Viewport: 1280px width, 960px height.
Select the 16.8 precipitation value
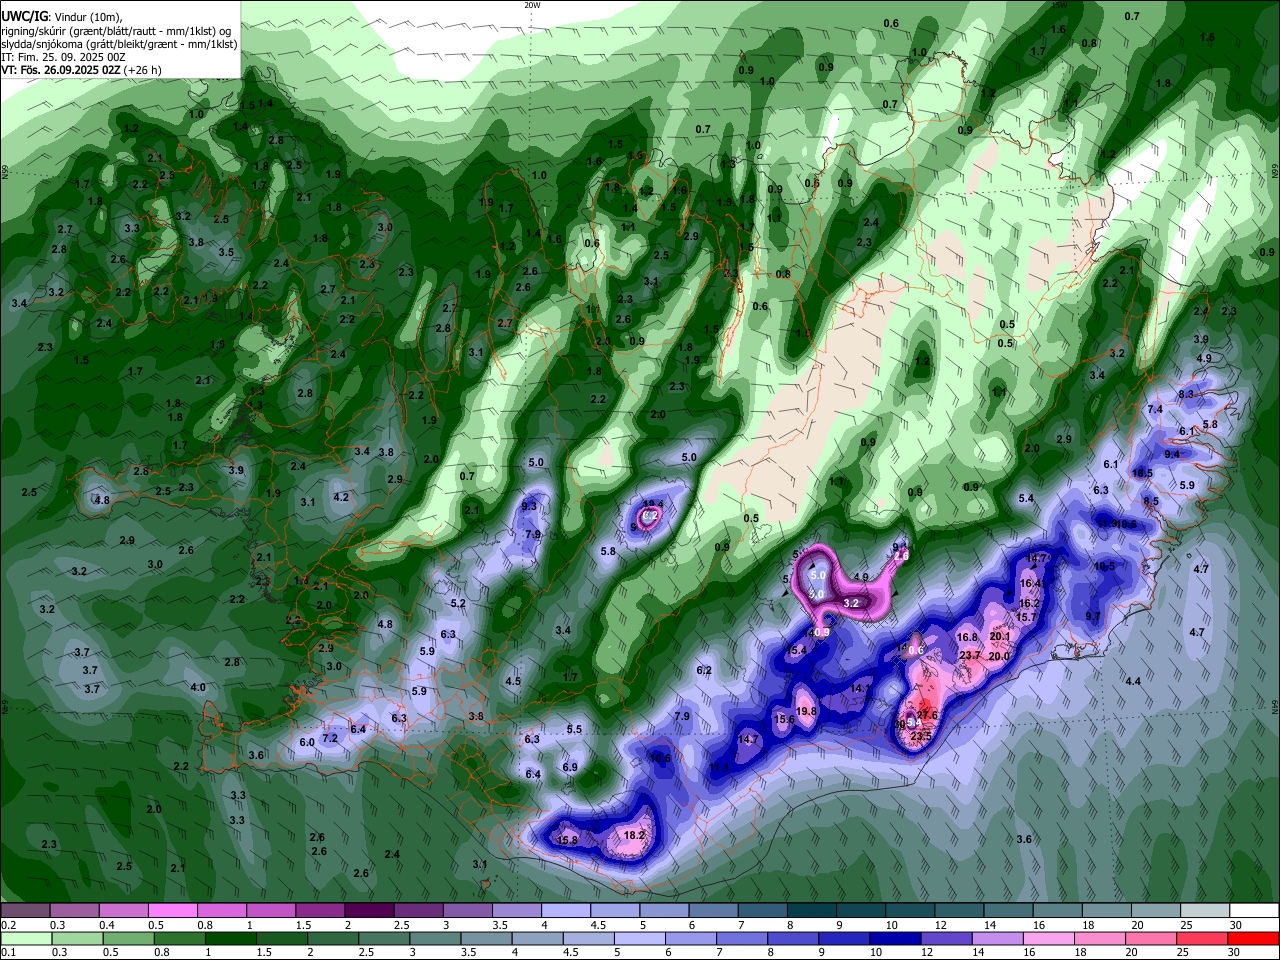[967, 638]
